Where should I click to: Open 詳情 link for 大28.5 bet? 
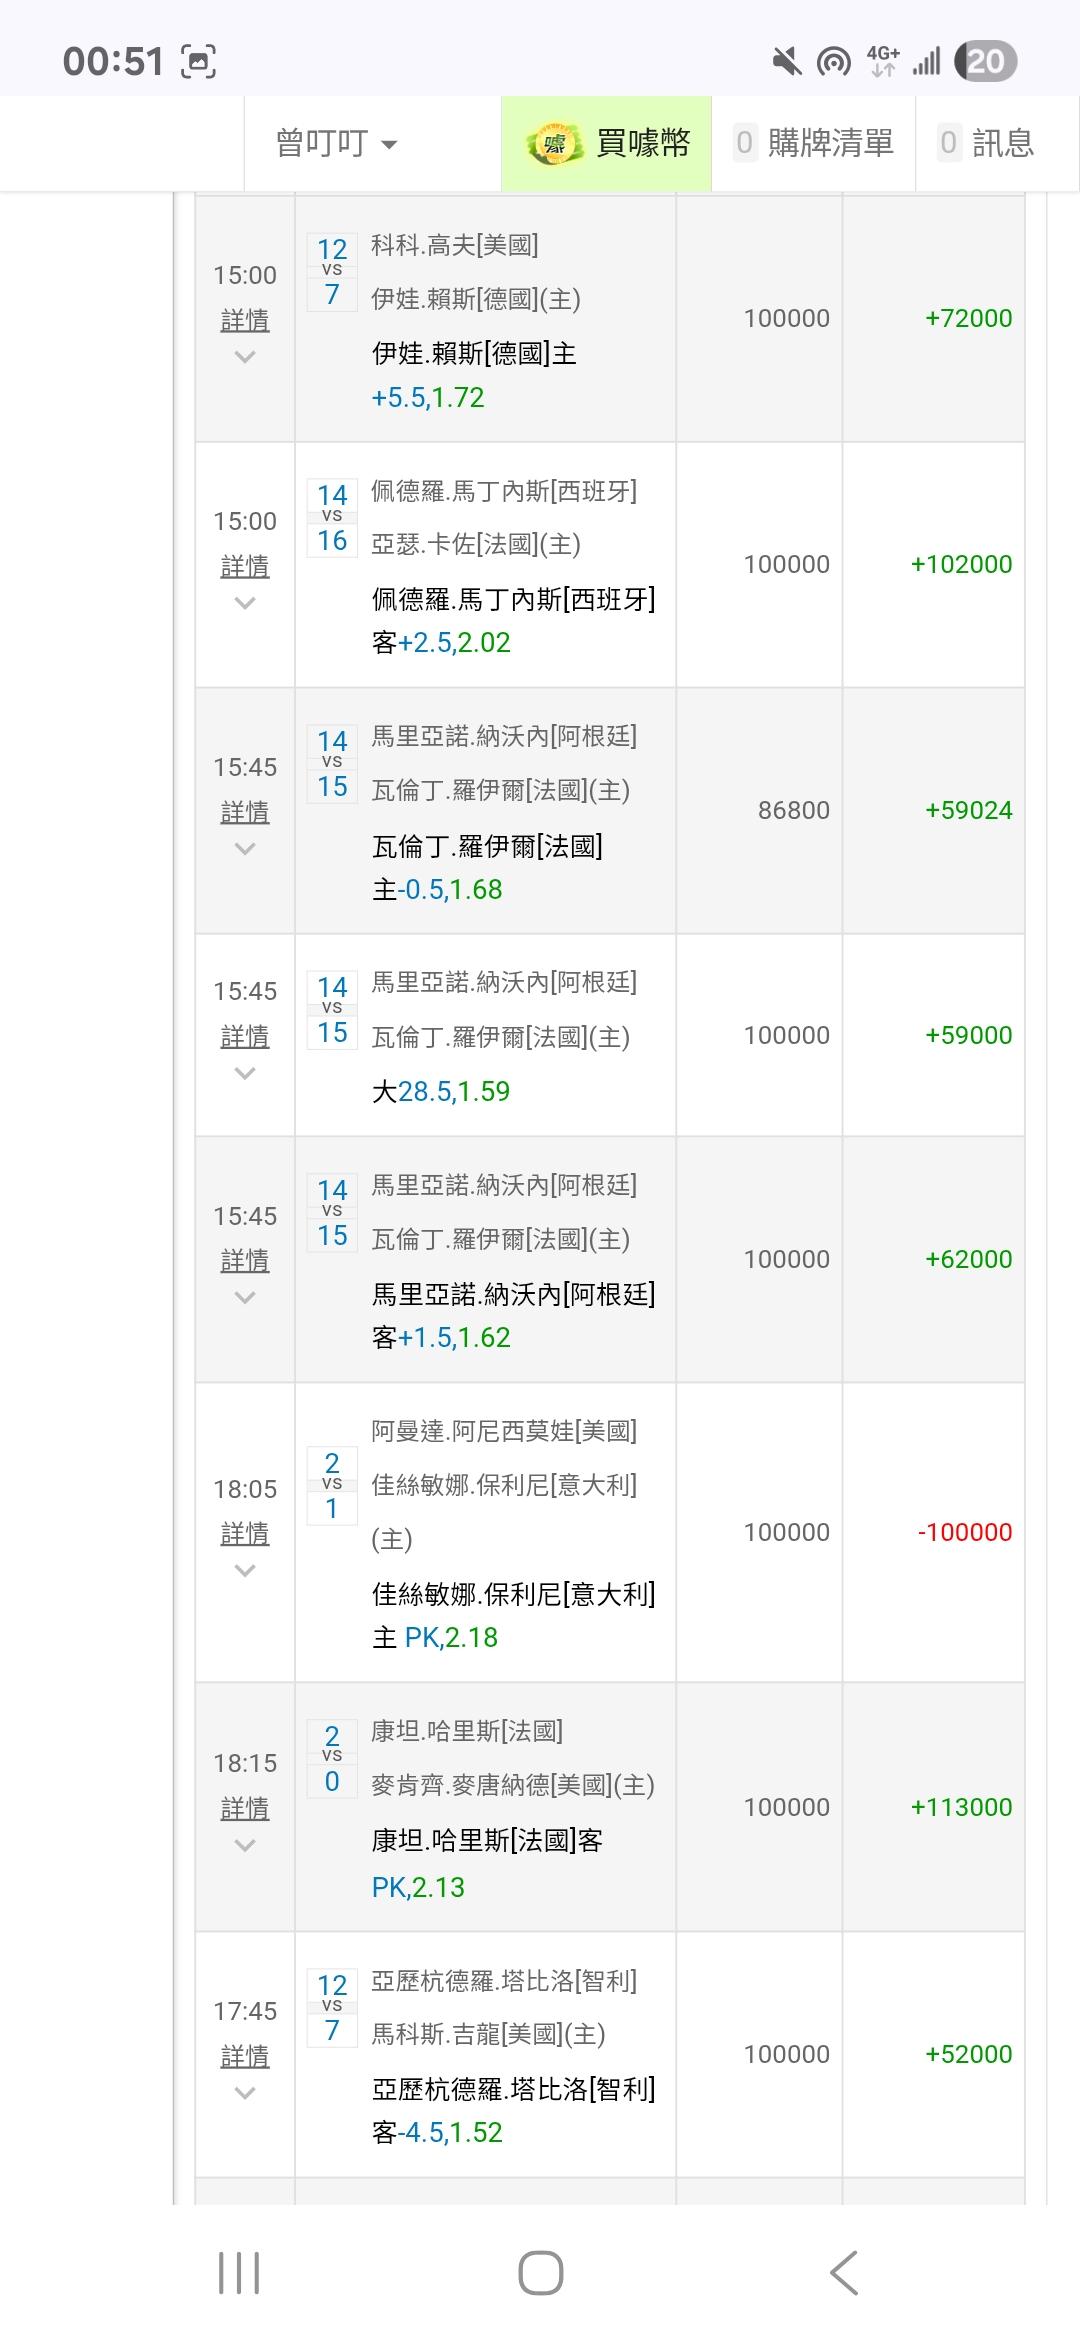click(x=245, y=1036)
